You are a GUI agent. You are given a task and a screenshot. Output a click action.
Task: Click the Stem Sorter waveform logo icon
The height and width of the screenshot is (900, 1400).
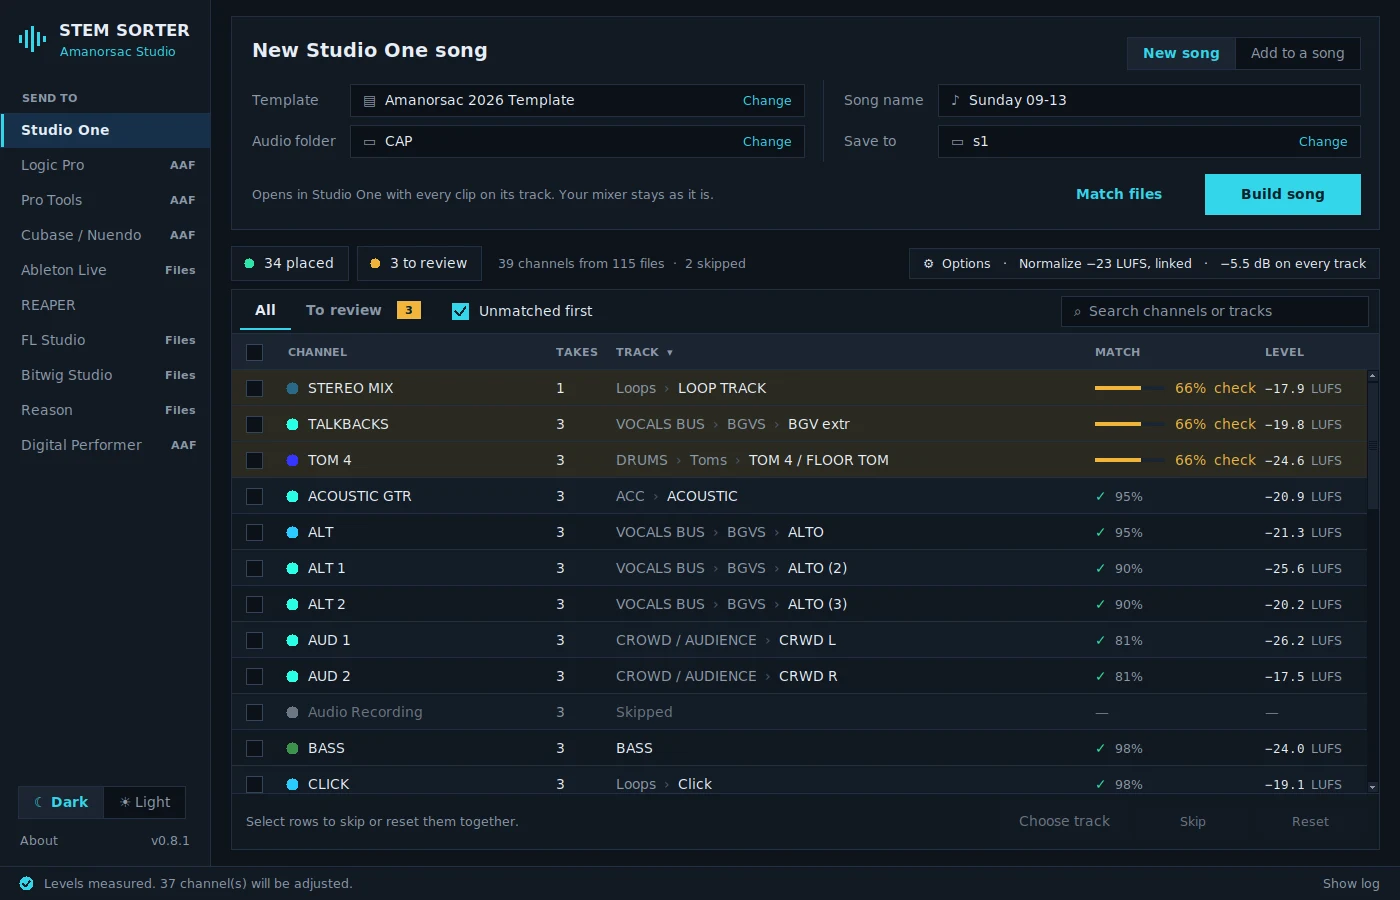[32, 39]
